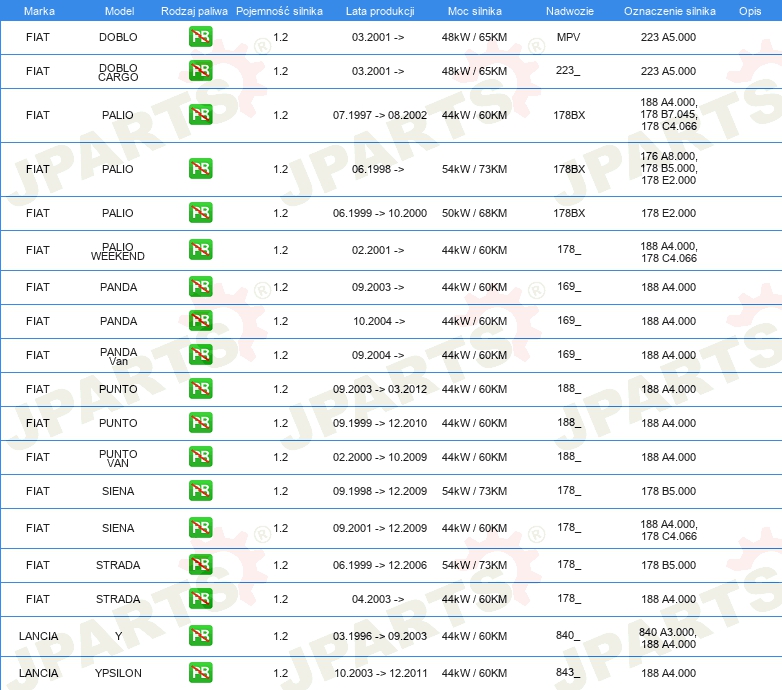Click the Moc silnika column header
The image size is (782, 690).
click(474, 11)
